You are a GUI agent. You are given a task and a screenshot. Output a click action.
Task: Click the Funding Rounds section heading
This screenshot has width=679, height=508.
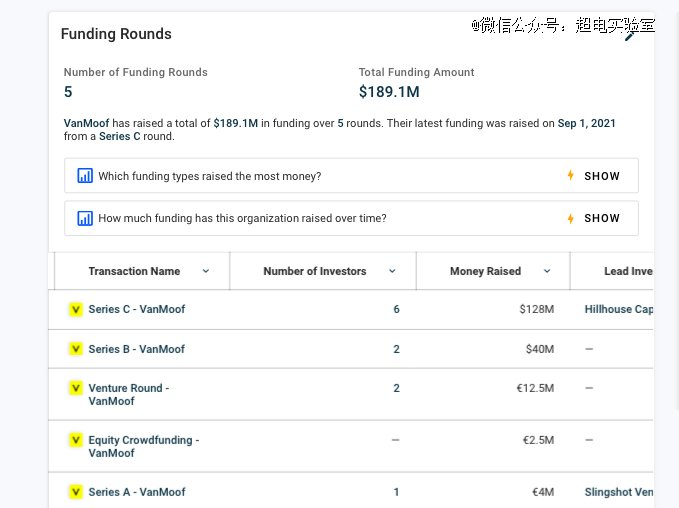[116, 34]
